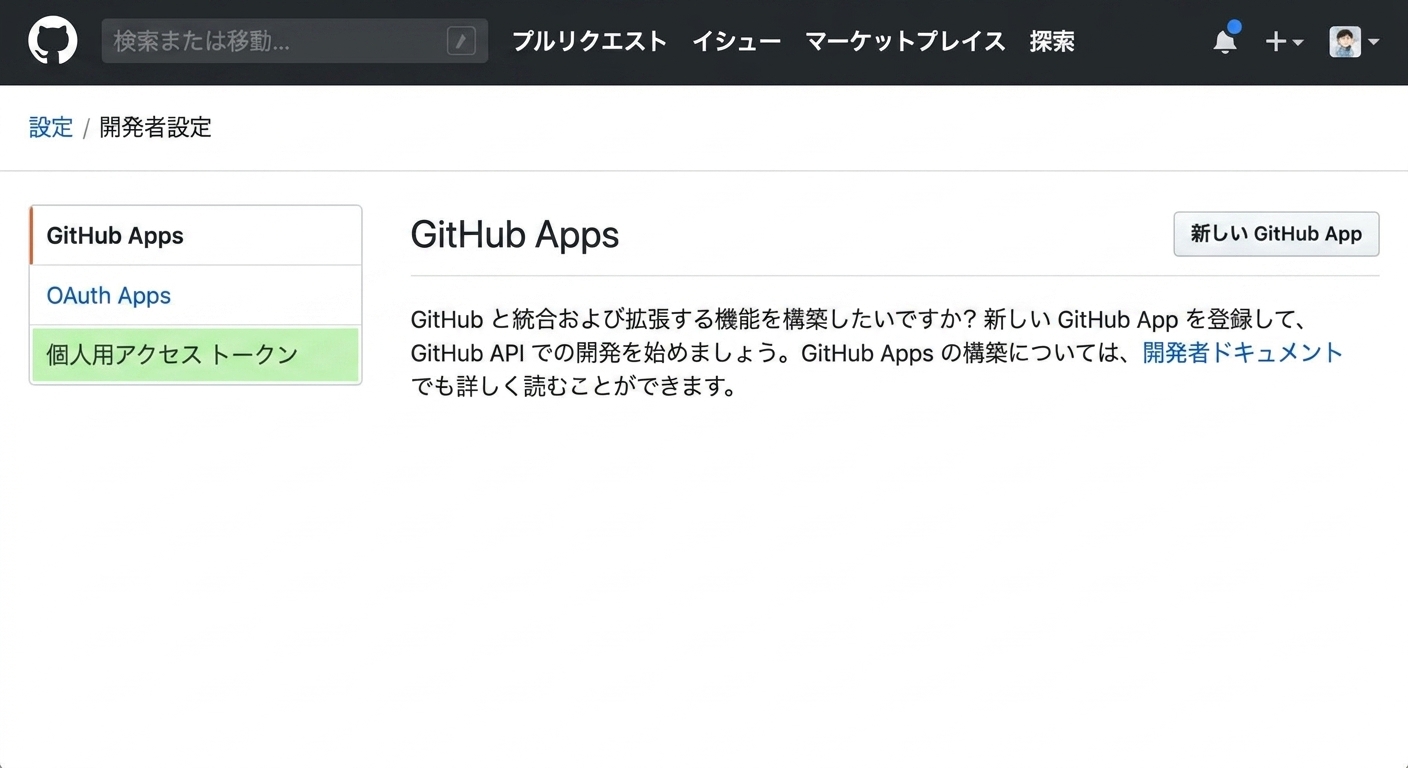The image size is (1408, 768).
Task: Open the user avatar menu
Action: click(1354, 42)
